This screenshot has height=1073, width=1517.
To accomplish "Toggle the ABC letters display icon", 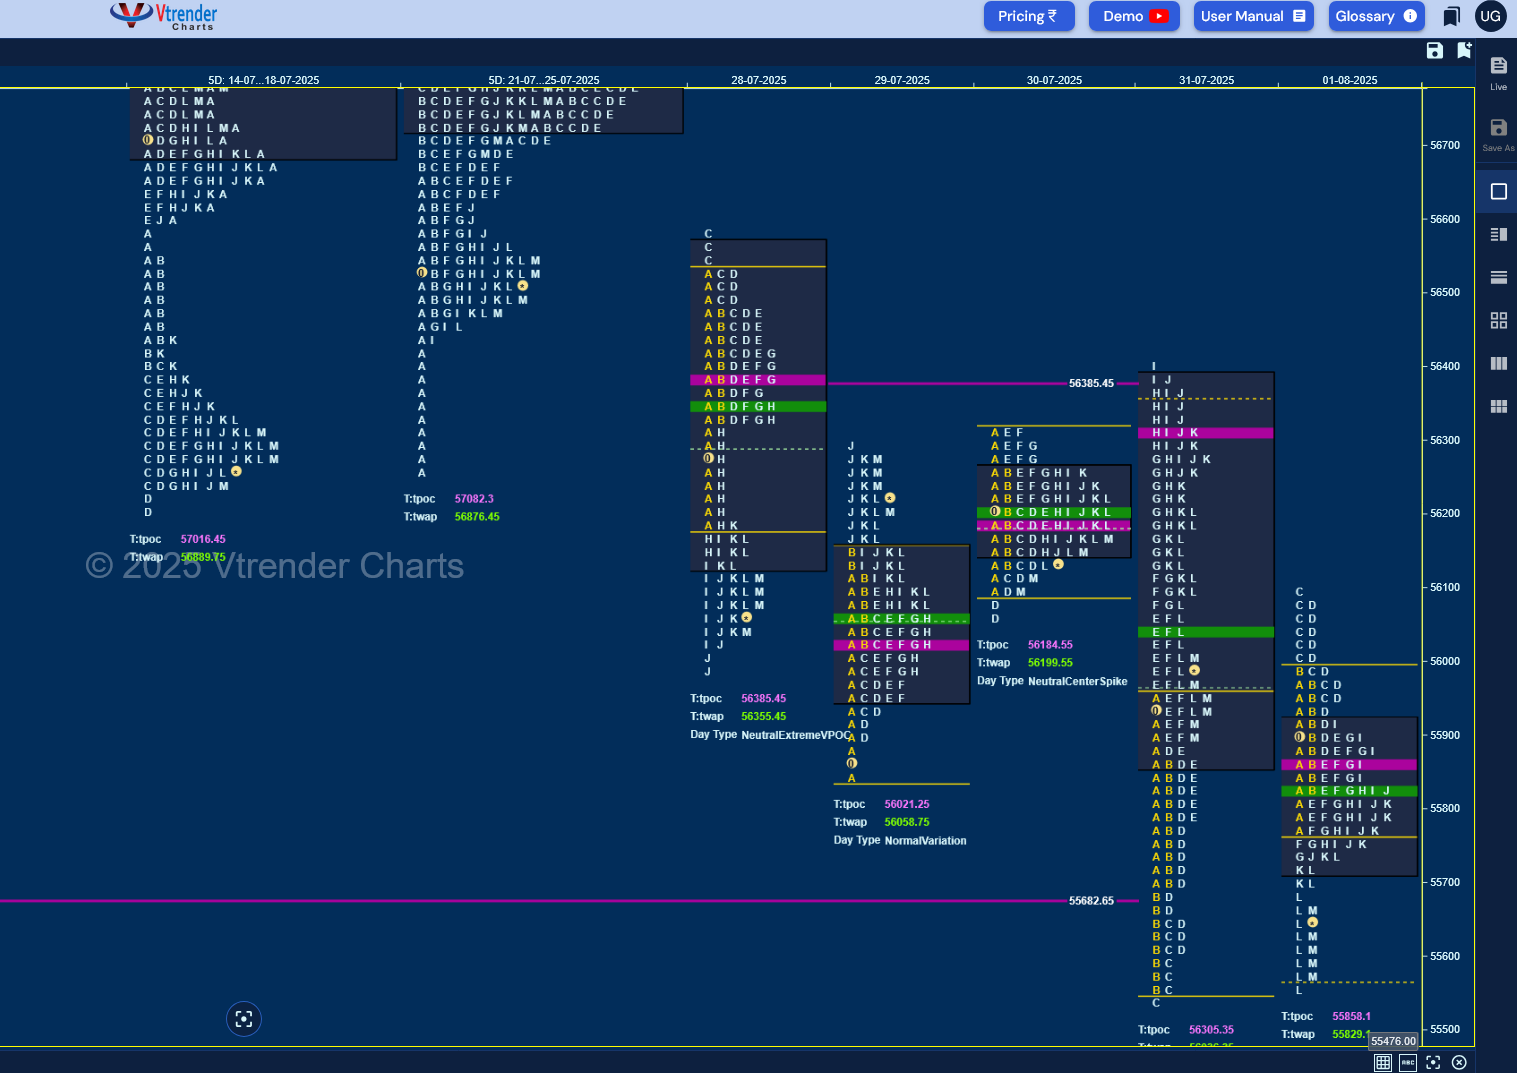I will (1408, 1063).
